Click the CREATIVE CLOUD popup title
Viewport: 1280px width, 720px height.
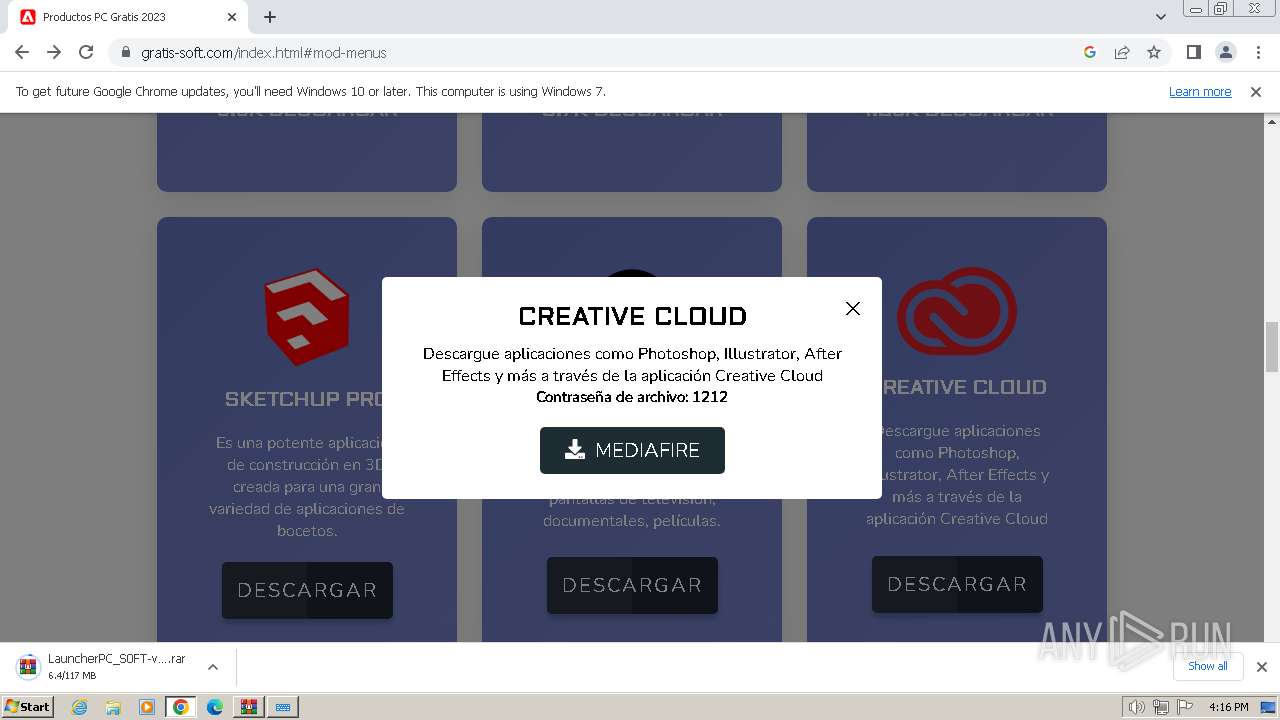click(632, 316)
